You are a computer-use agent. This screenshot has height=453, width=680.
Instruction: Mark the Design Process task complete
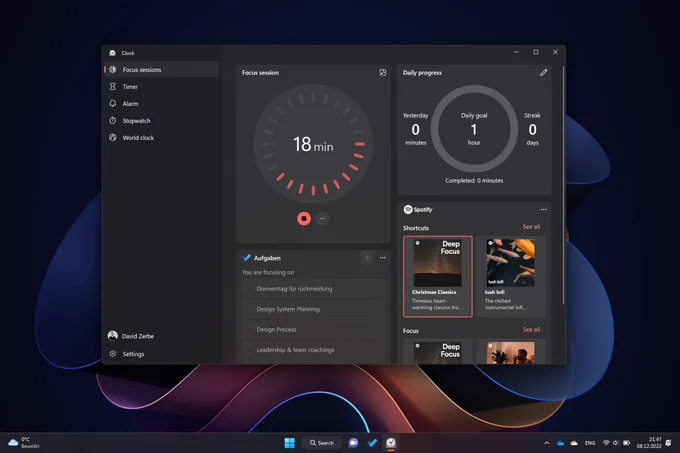[249, 329]
